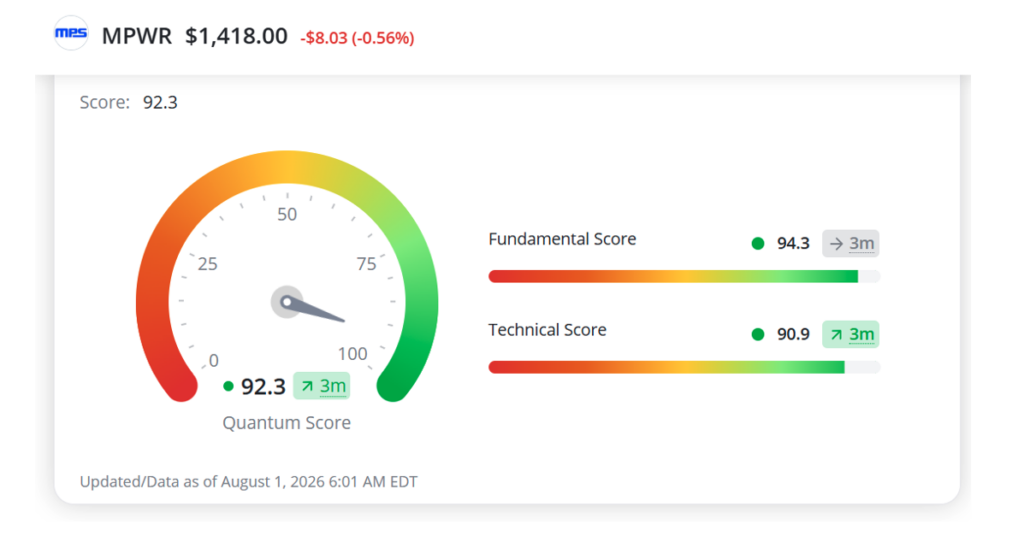The image size is (1024, 542).
Task: Open the Fundamental Score 3m trend badge
Action: tap(850, 244)
